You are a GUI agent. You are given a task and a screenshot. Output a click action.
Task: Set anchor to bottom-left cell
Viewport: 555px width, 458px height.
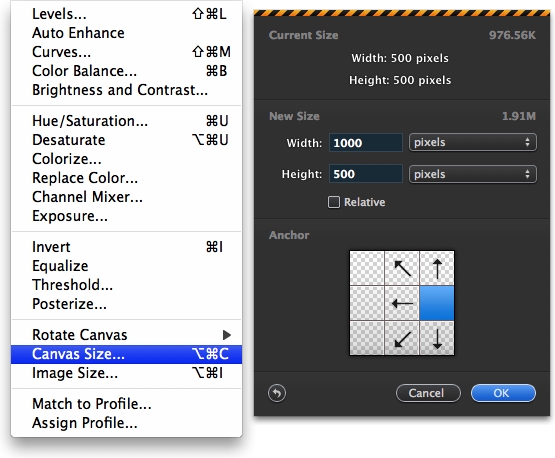(x=367, y=338)
